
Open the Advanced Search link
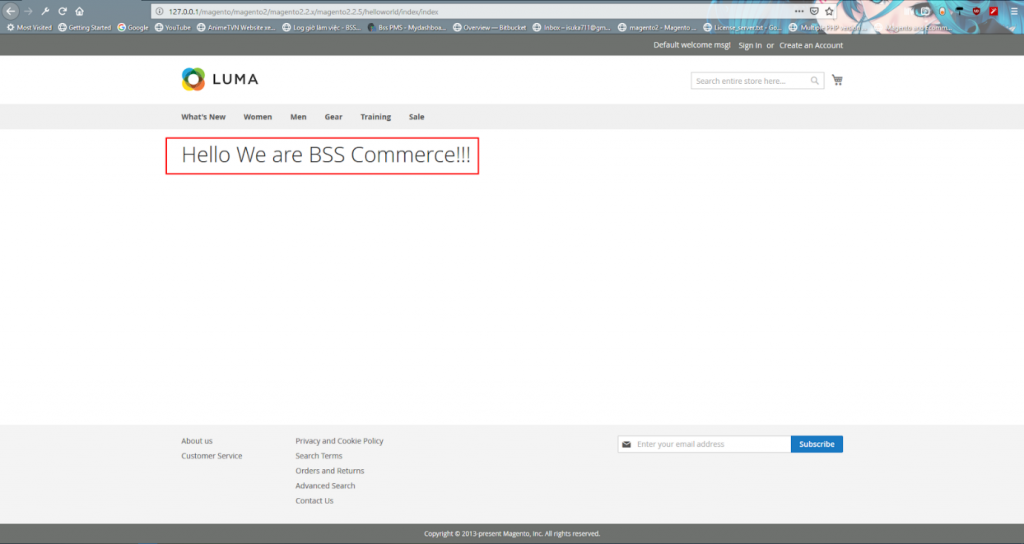(325, 486)
